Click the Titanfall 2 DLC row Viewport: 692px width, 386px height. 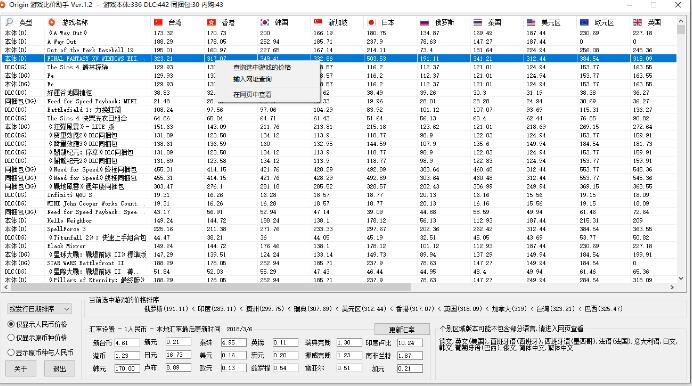click(339, 237)
